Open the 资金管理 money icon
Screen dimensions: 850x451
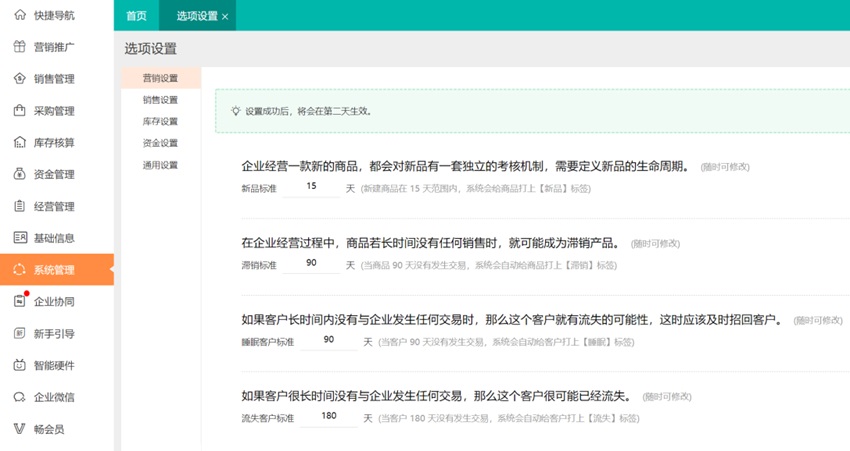(20, 174)
